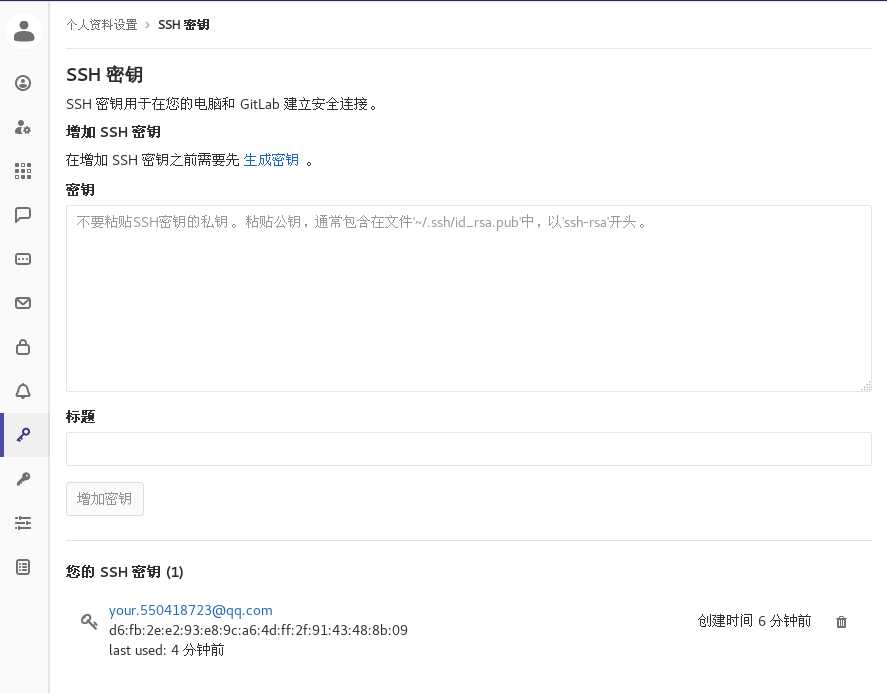887x693 pixels.
Task: Open the Profile settings sidebar icon
Action: (x=23, y=83)
